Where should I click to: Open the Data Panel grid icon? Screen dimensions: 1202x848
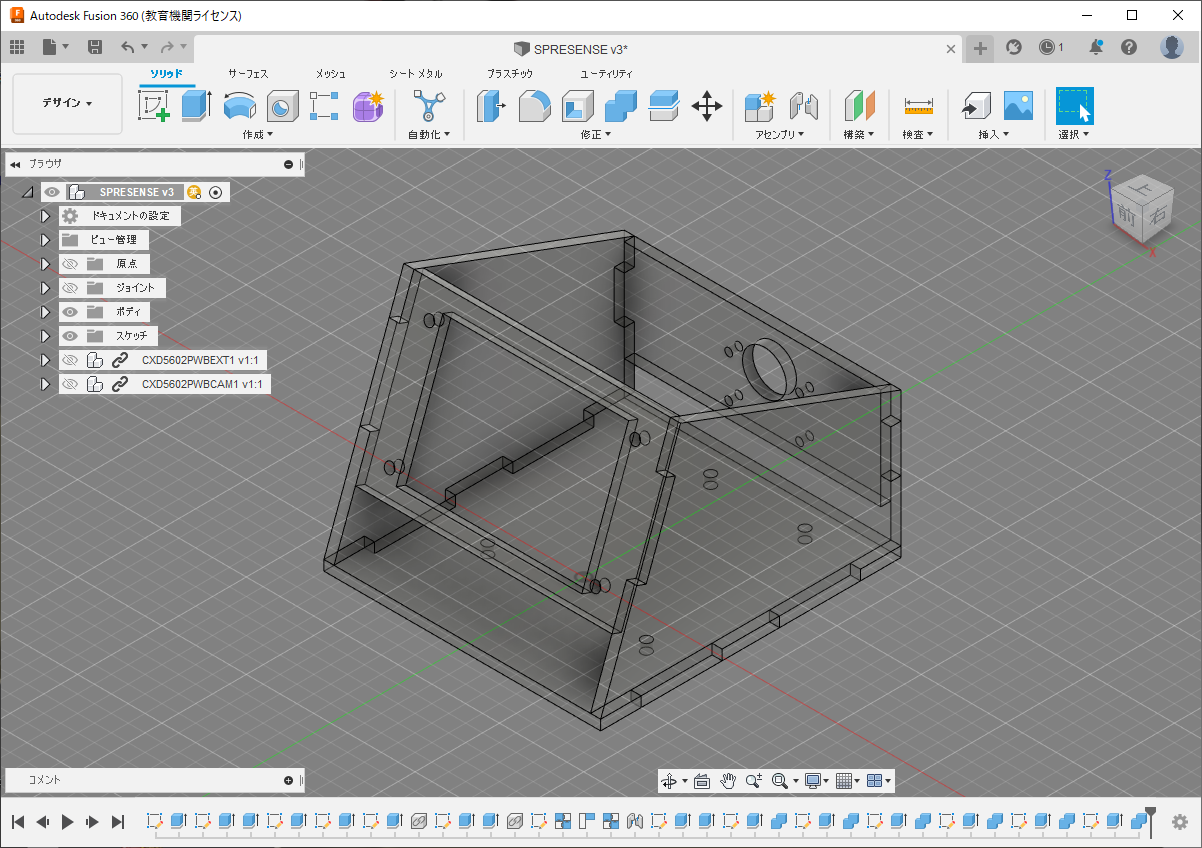tap(17, 47)
